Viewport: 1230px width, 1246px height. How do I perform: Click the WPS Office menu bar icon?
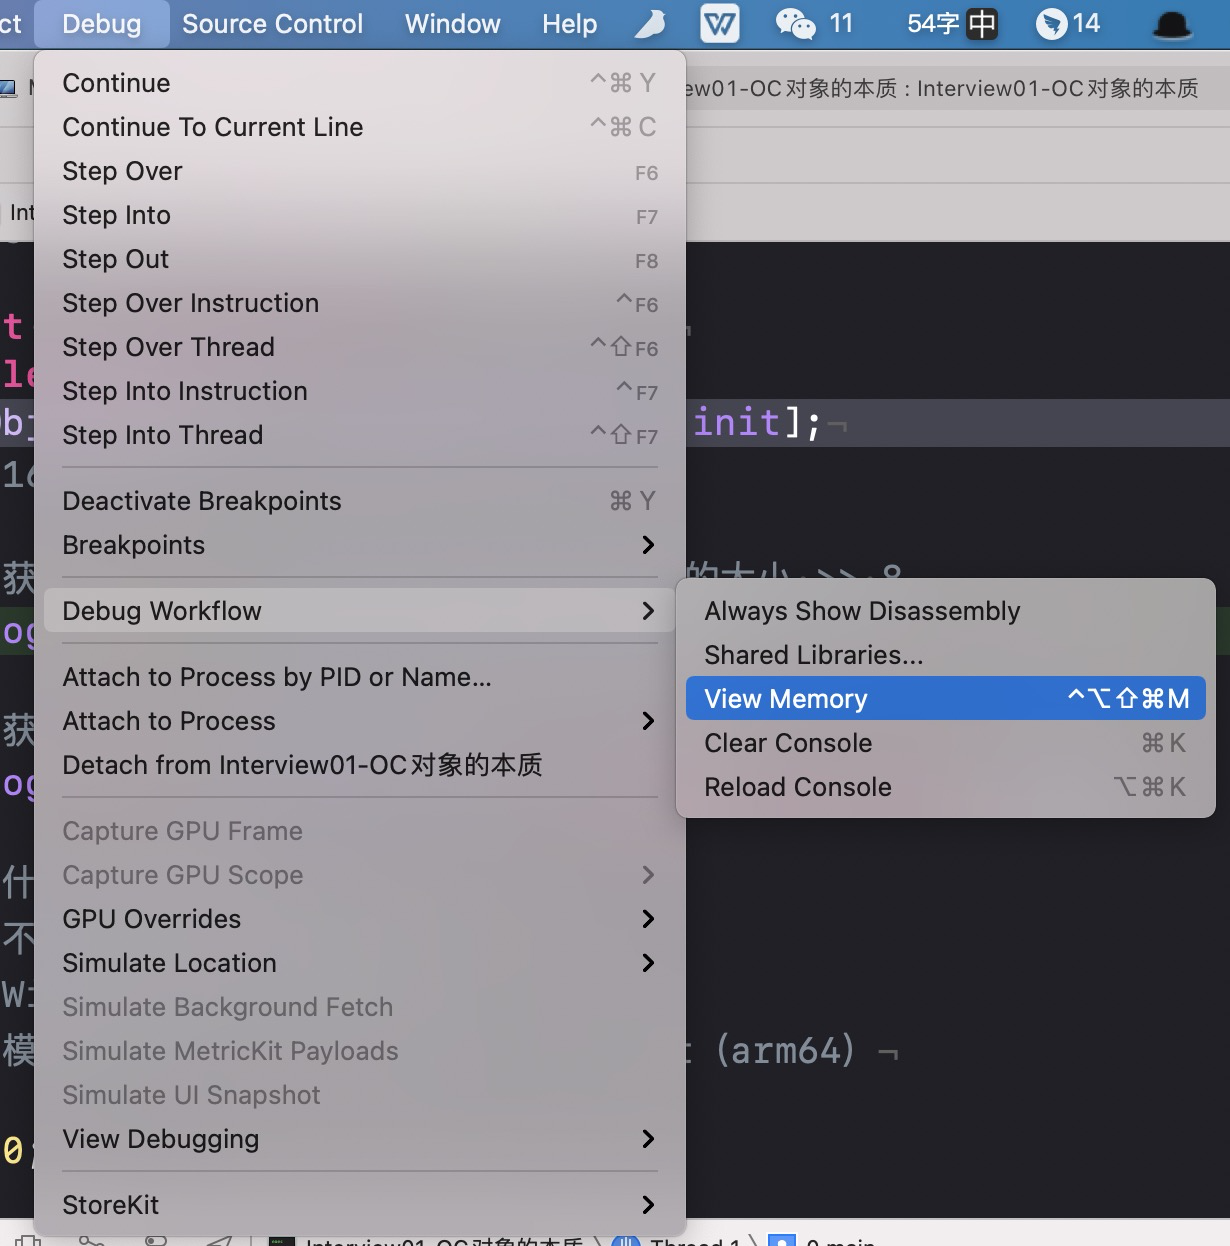point(720,24)
